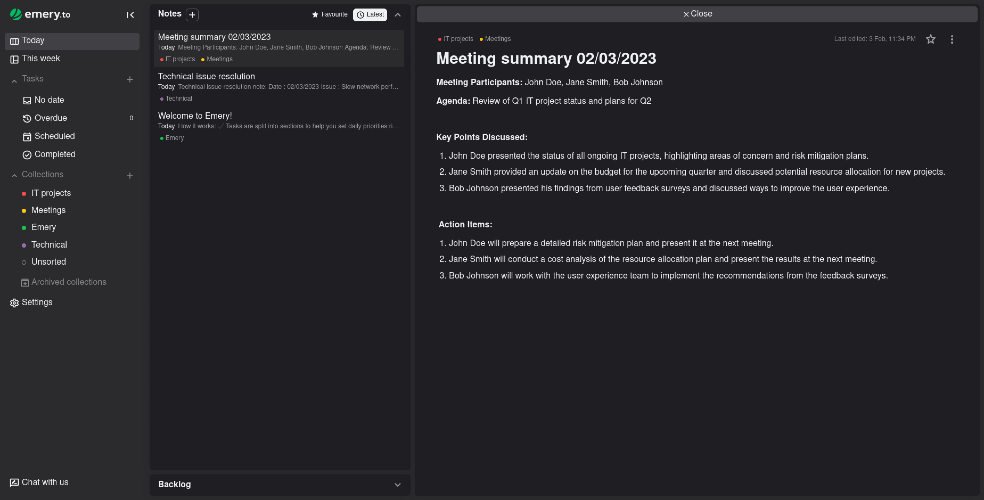
Task: Toggle Latest sort for notes
Action: (370, 15)
